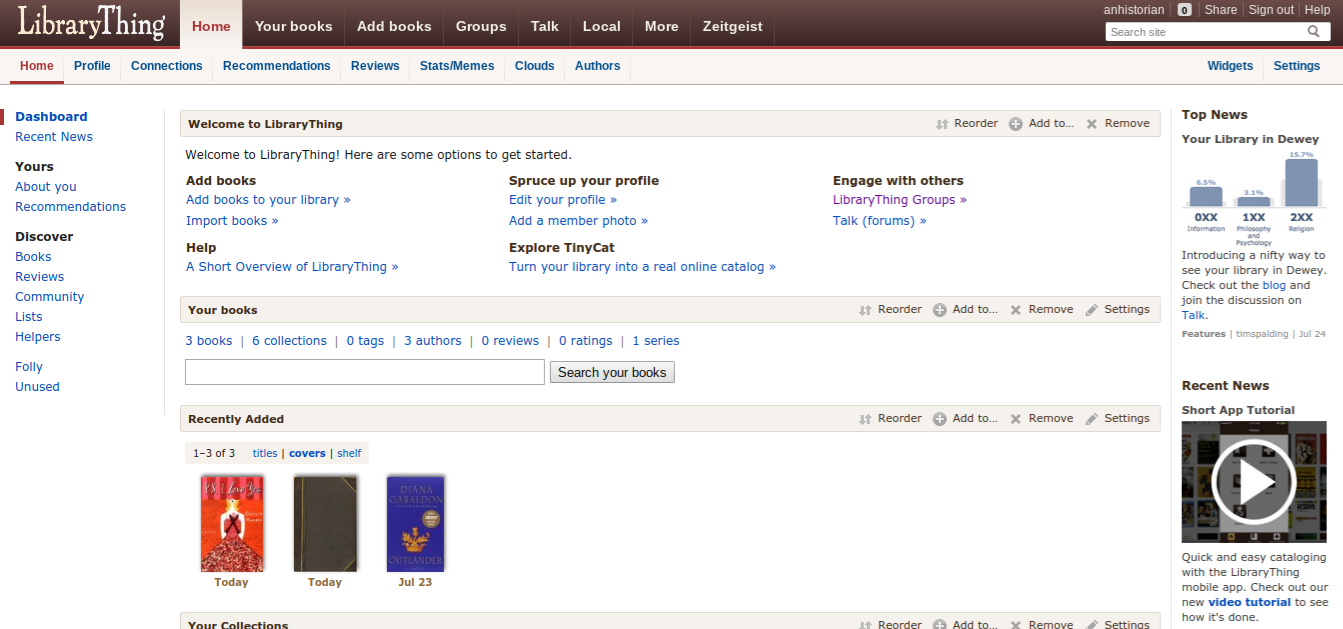Click the Share link in header
Image resolution: width=1343 pixels, height=629 pixels.
[x=1221, y=10]
